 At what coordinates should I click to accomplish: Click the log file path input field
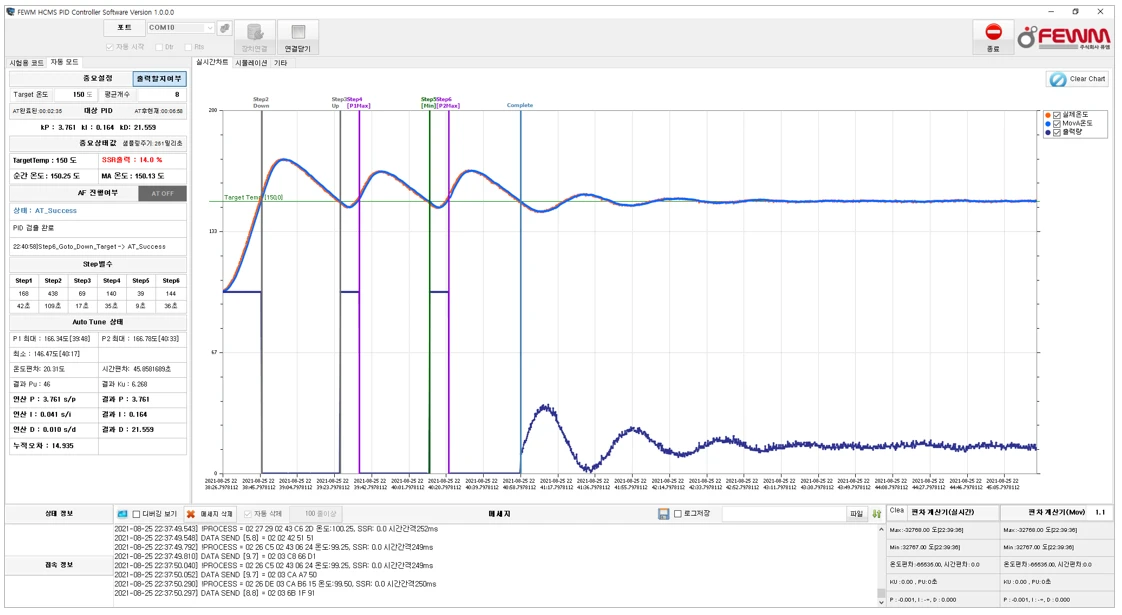pos(784,514)
